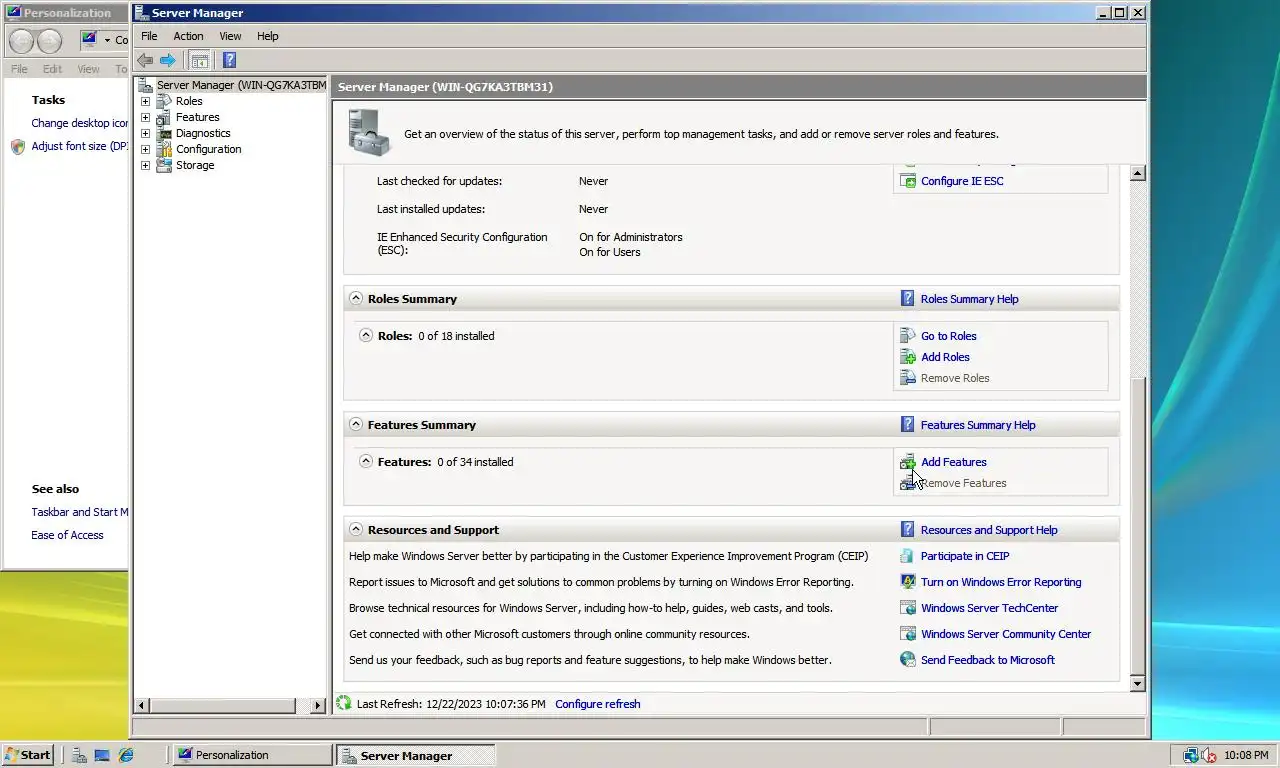Open the View menu in Server Manager
Image resolution: width=1280 pixels, height=768 pixels.
[x=230, y=36]
